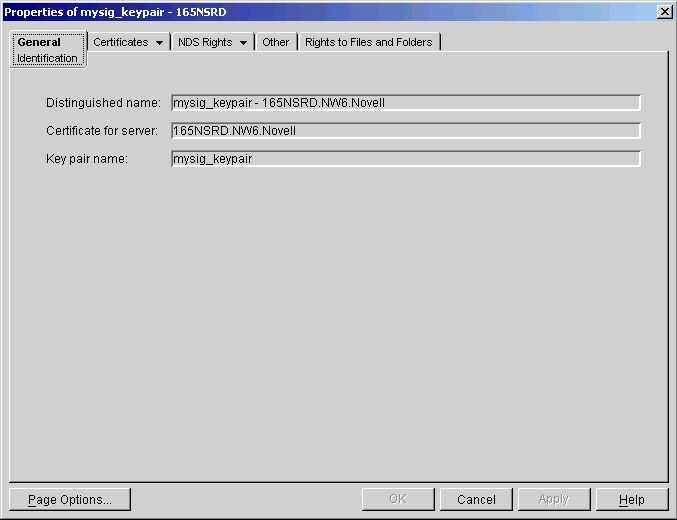Click the Certificate for server label
The width and height of the screenshot is (677, 520).
click(102, 131)
